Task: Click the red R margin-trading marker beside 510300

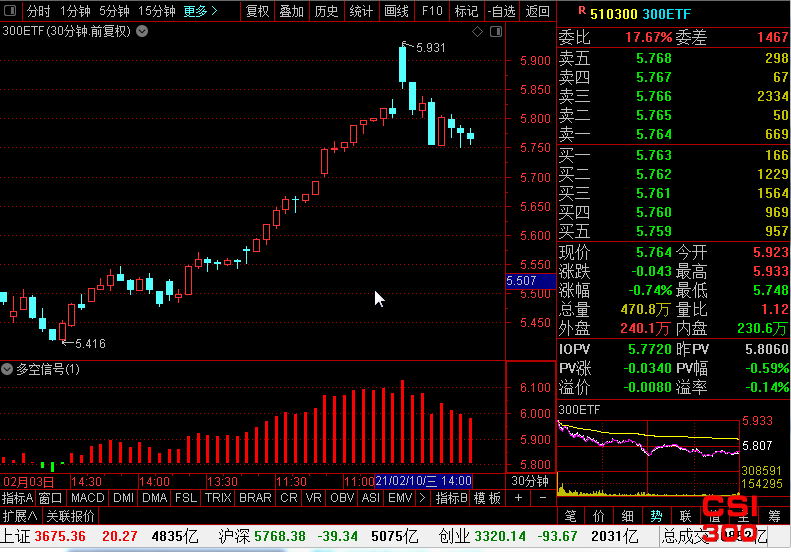Action: [582, 11]
